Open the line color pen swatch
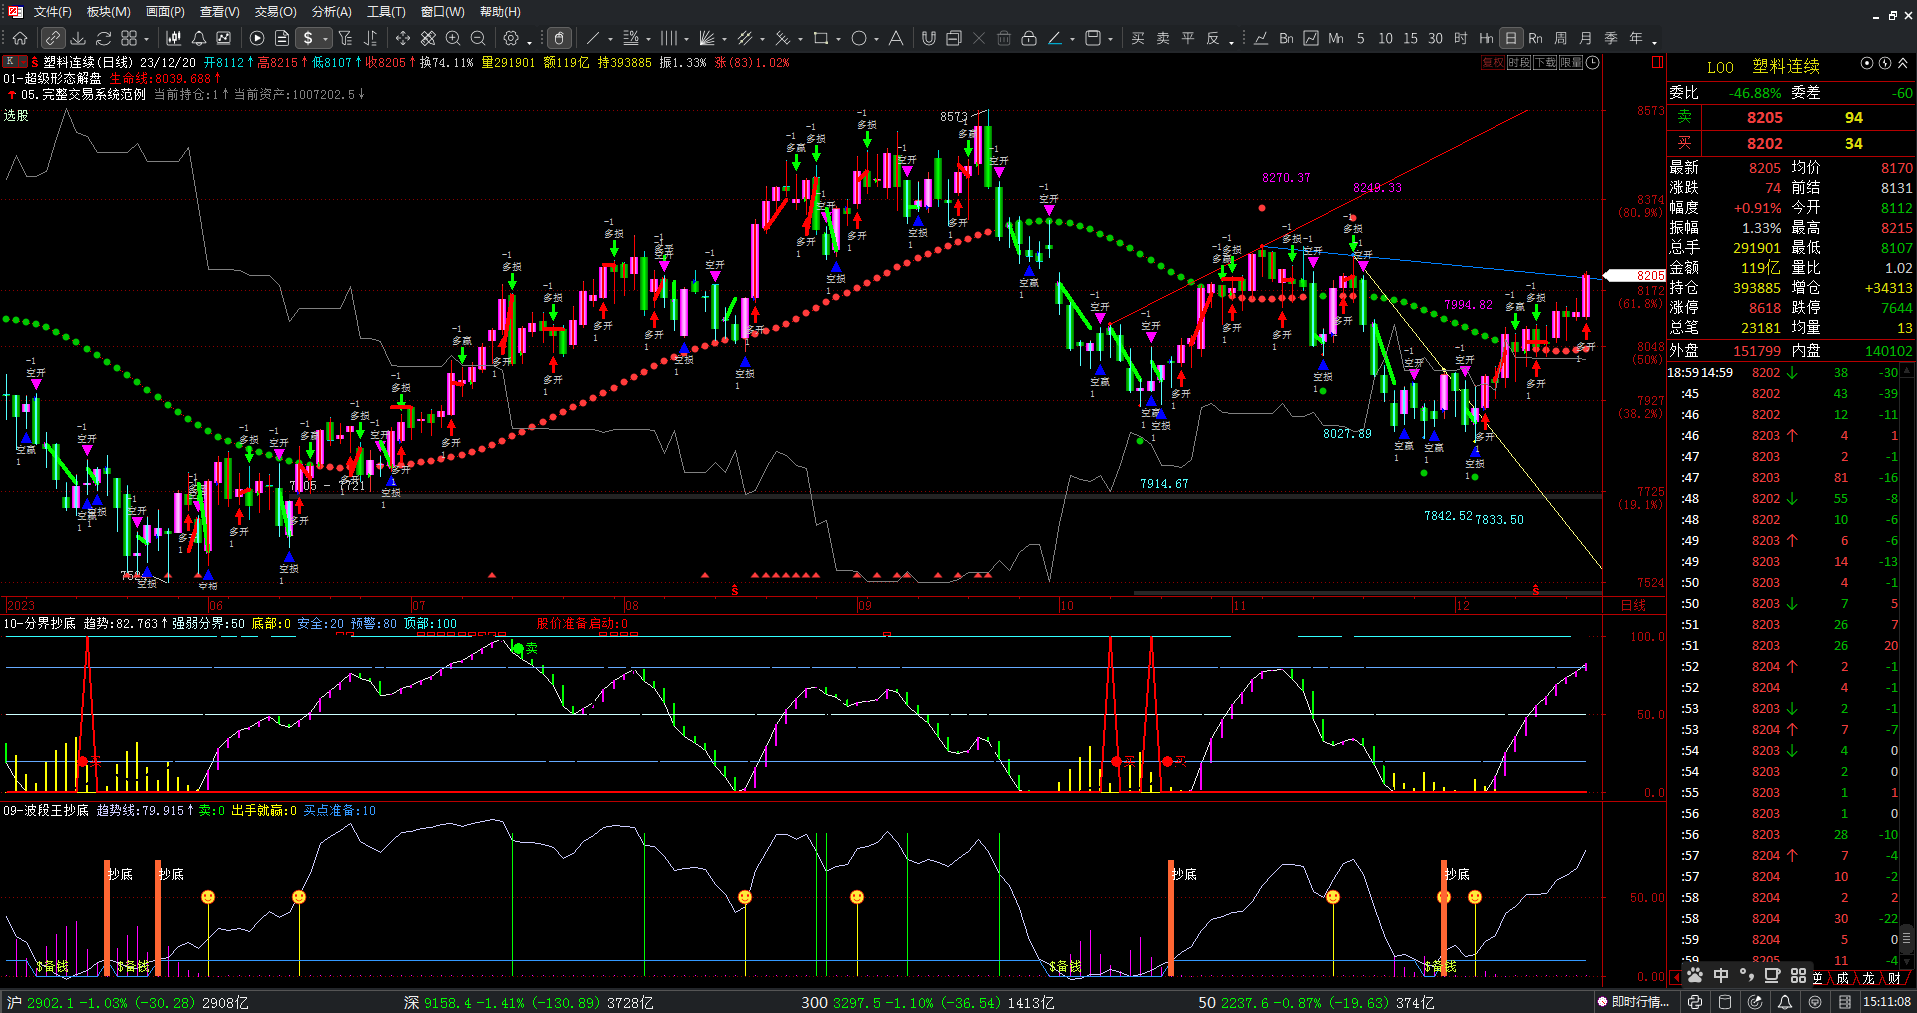This screenshot has width=1917, height=1013. (x=1054, y=38)
